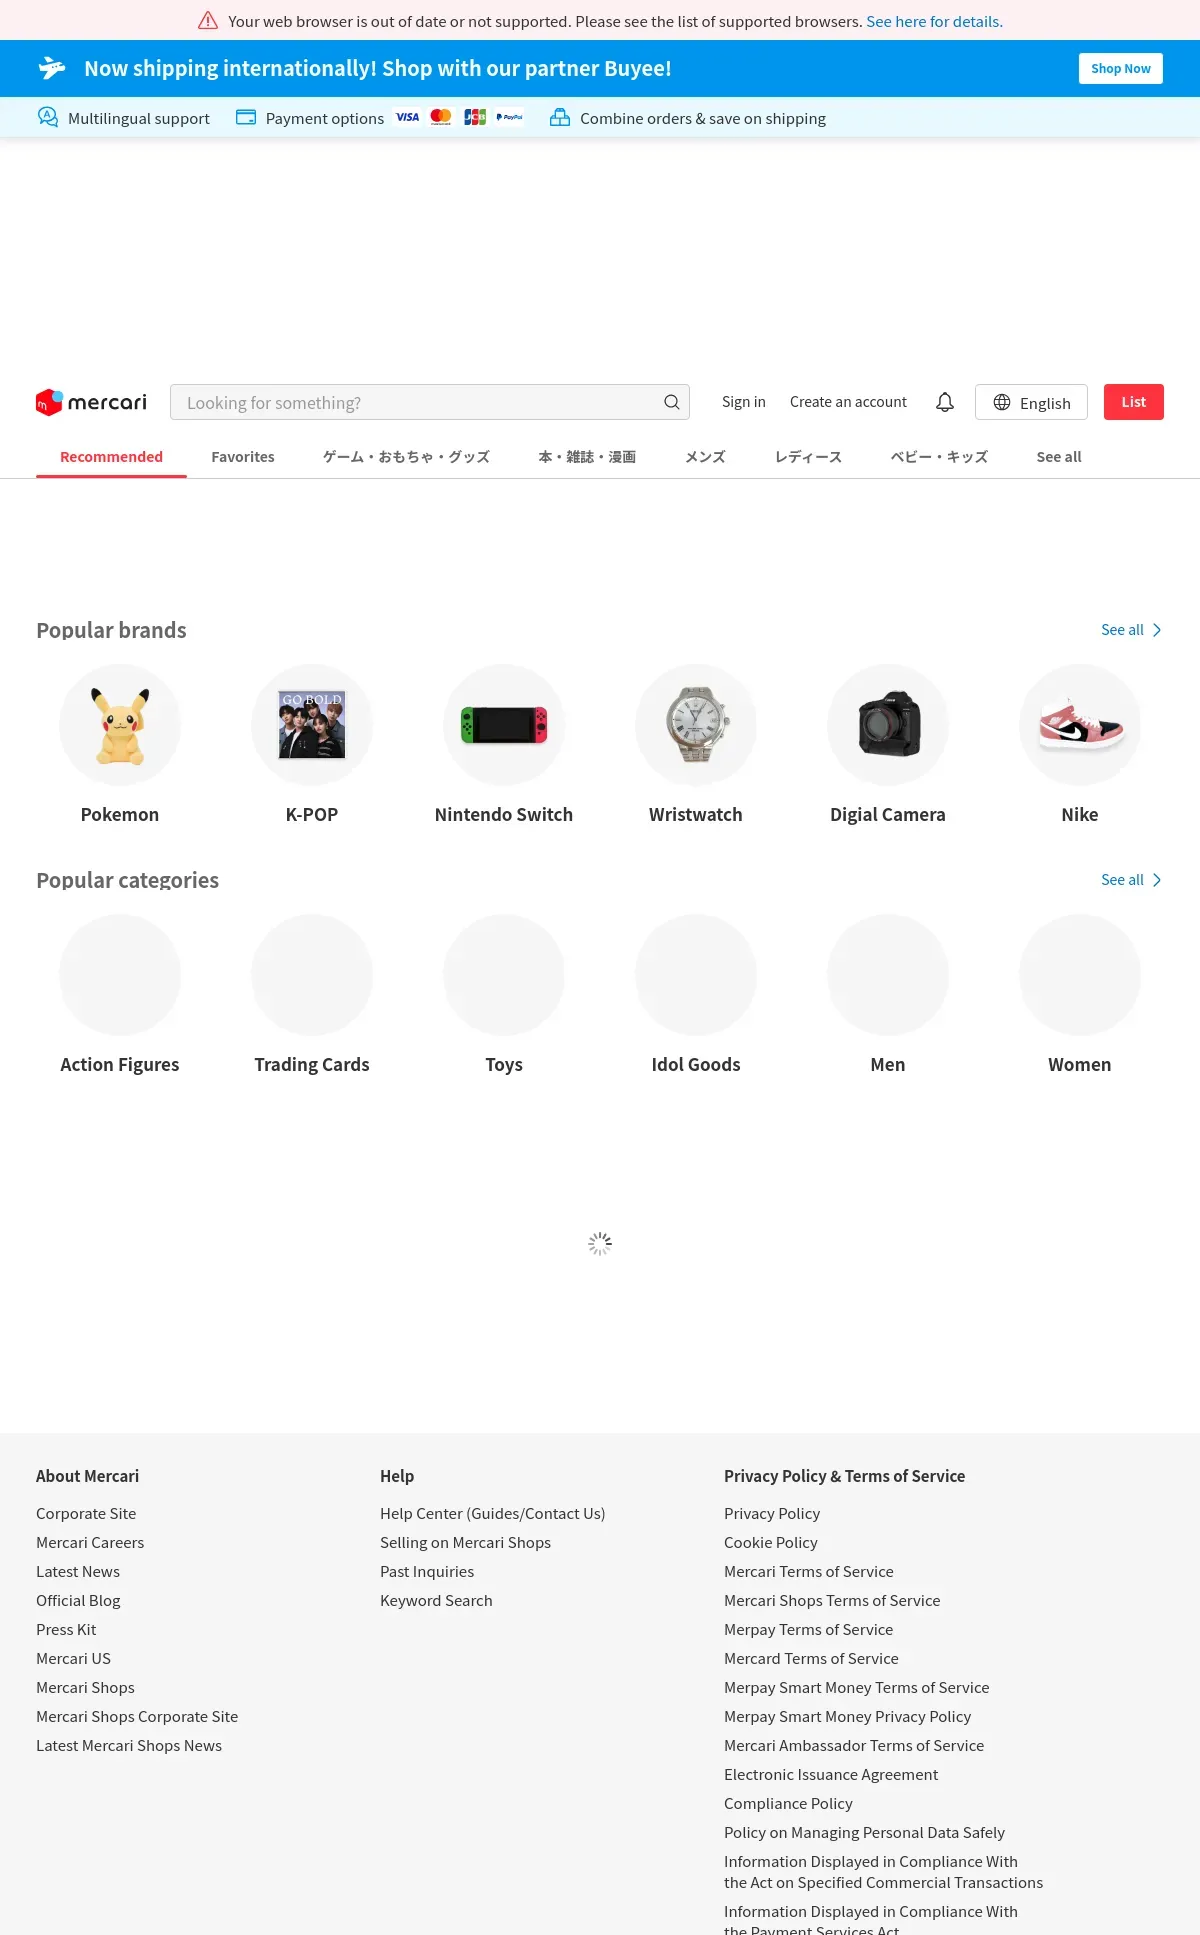
Task: Click the Payment options card icon
Action: pos(246,117)
